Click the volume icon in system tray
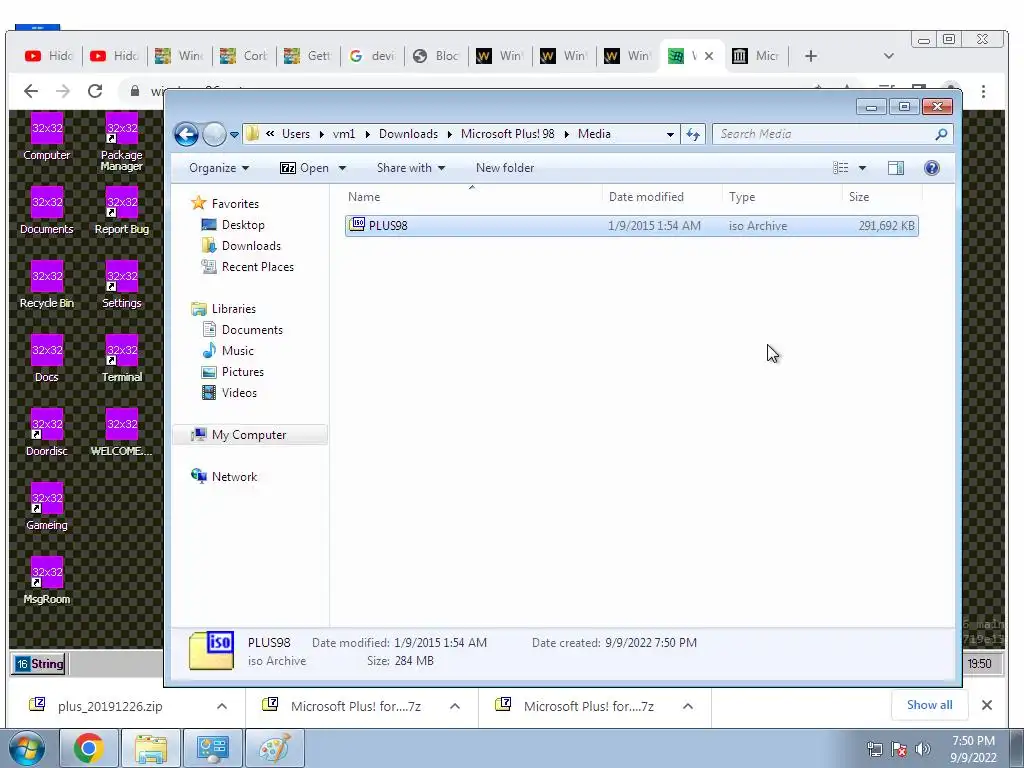The height and width of the screenshot is (768, 1024). click(x=923, y=749)
